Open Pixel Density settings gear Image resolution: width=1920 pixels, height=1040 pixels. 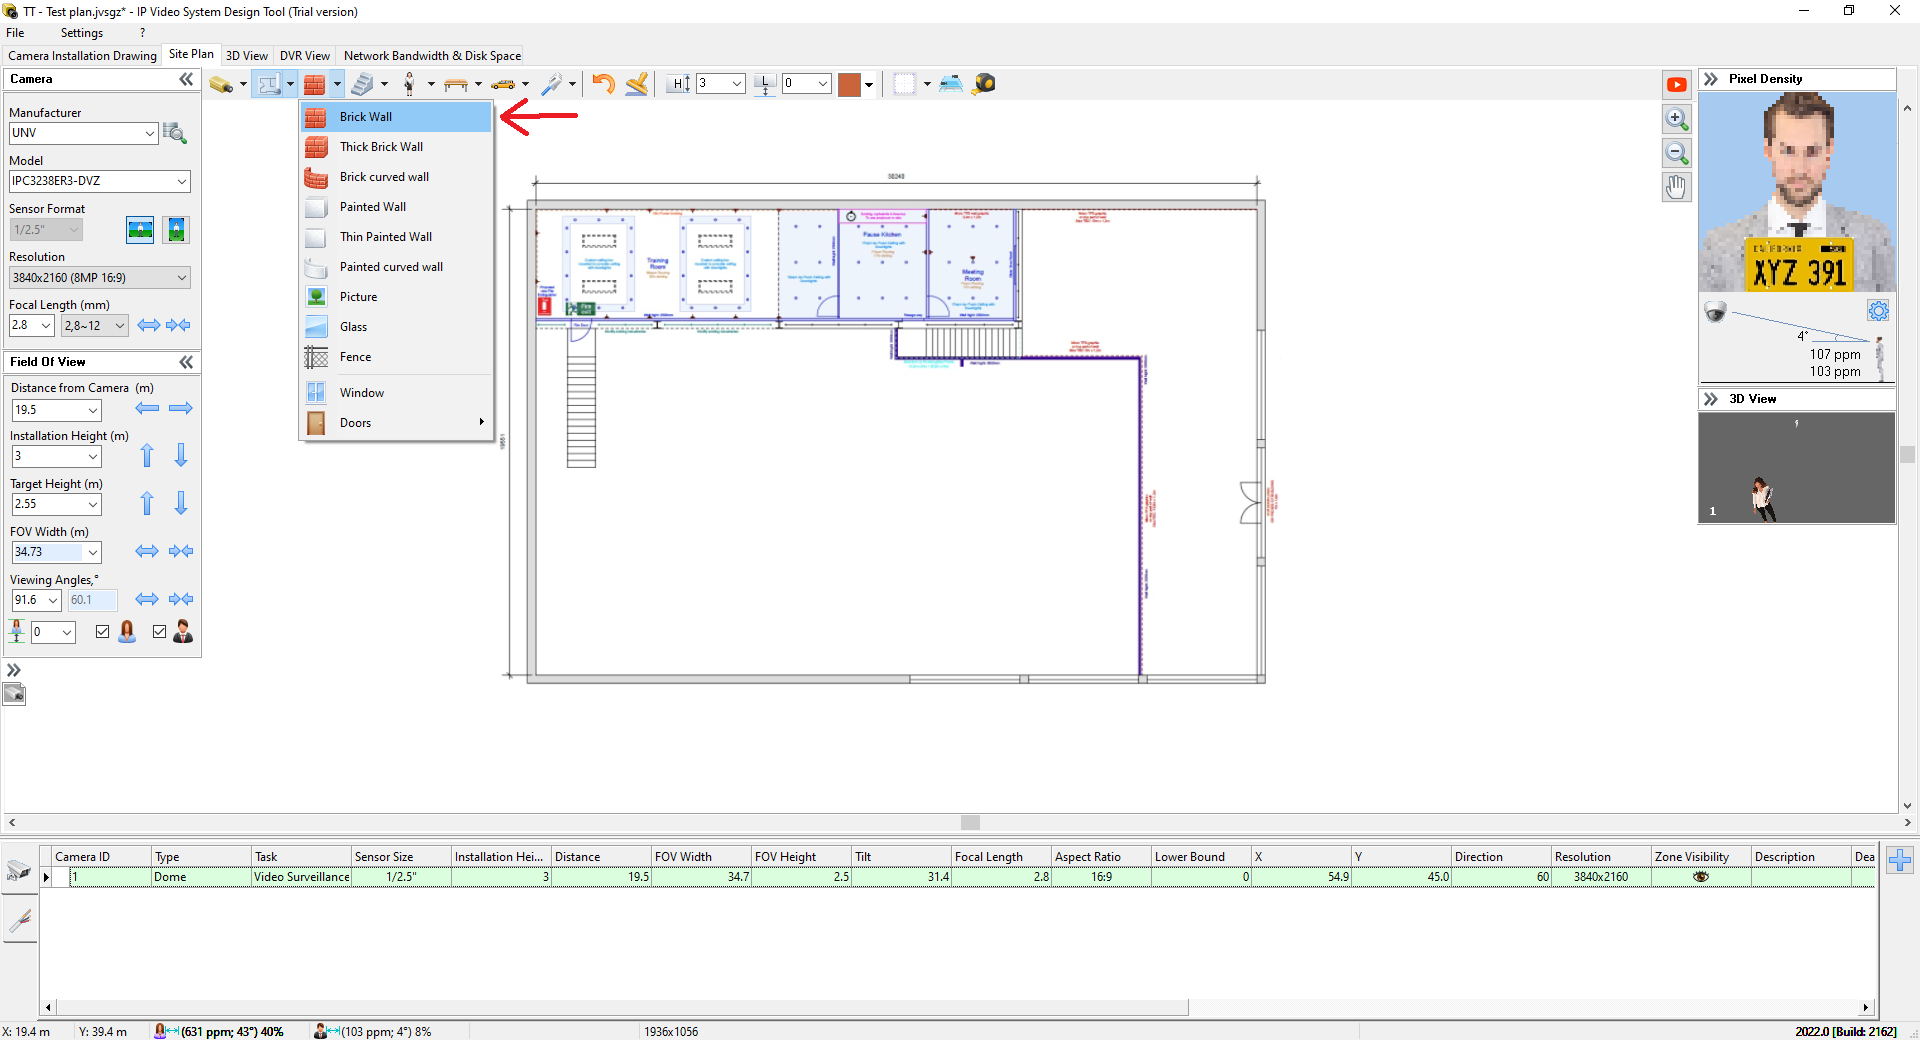[1878, 311]
